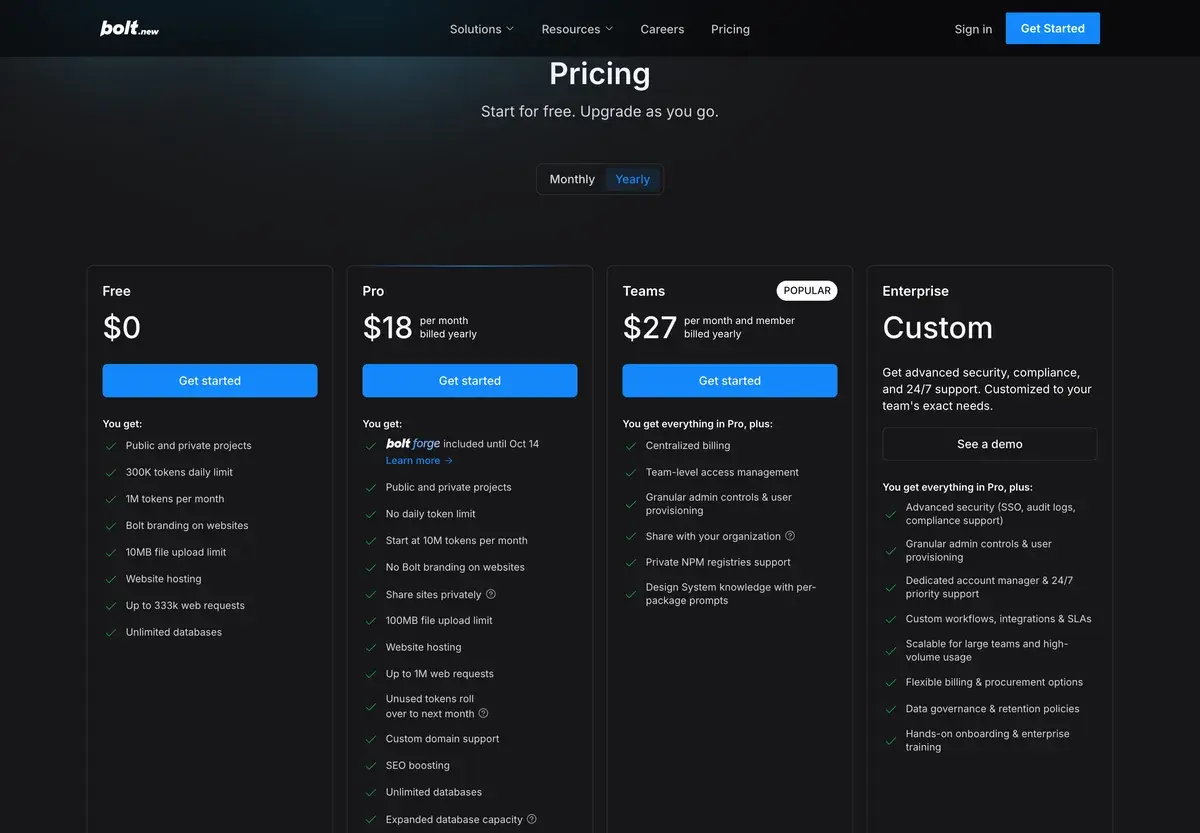
Task: Click text Public and private projects in Free plan
Action: (x=189, y=446)
